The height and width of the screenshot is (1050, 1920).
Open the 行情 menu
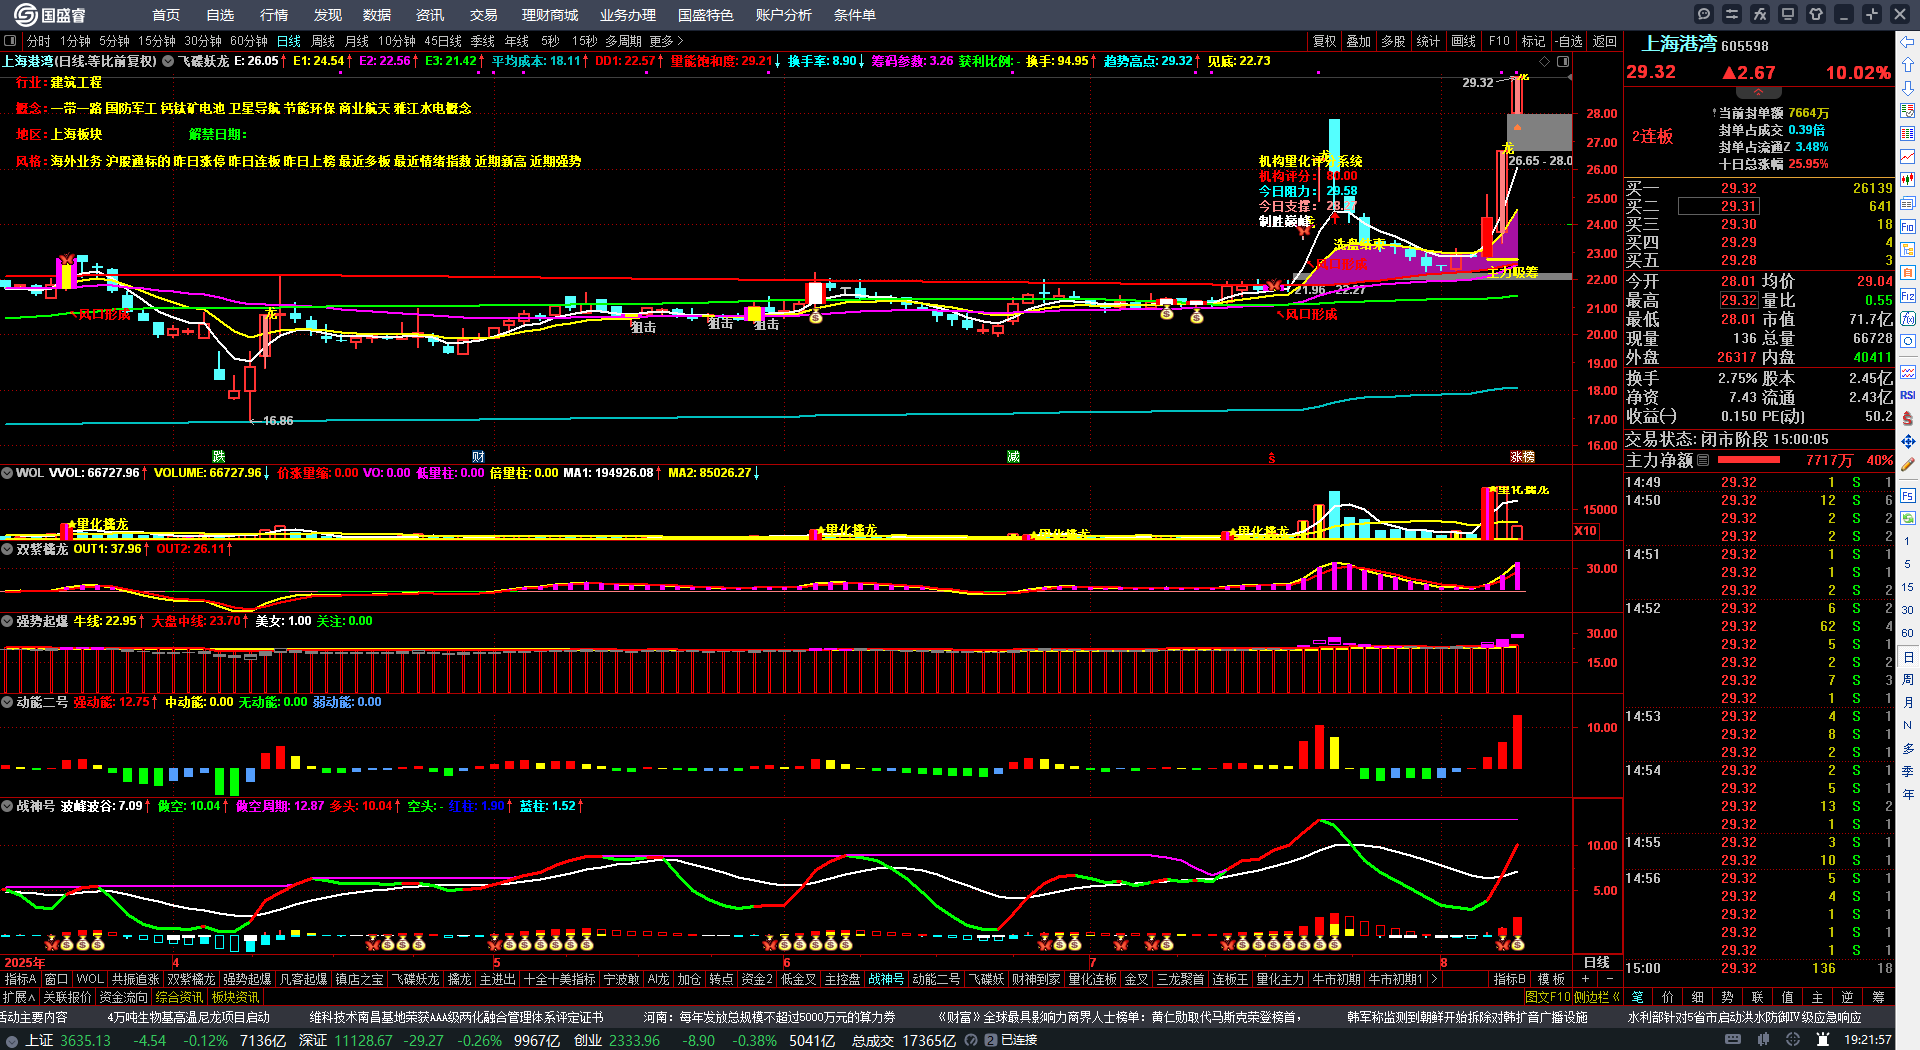[274, 15]
